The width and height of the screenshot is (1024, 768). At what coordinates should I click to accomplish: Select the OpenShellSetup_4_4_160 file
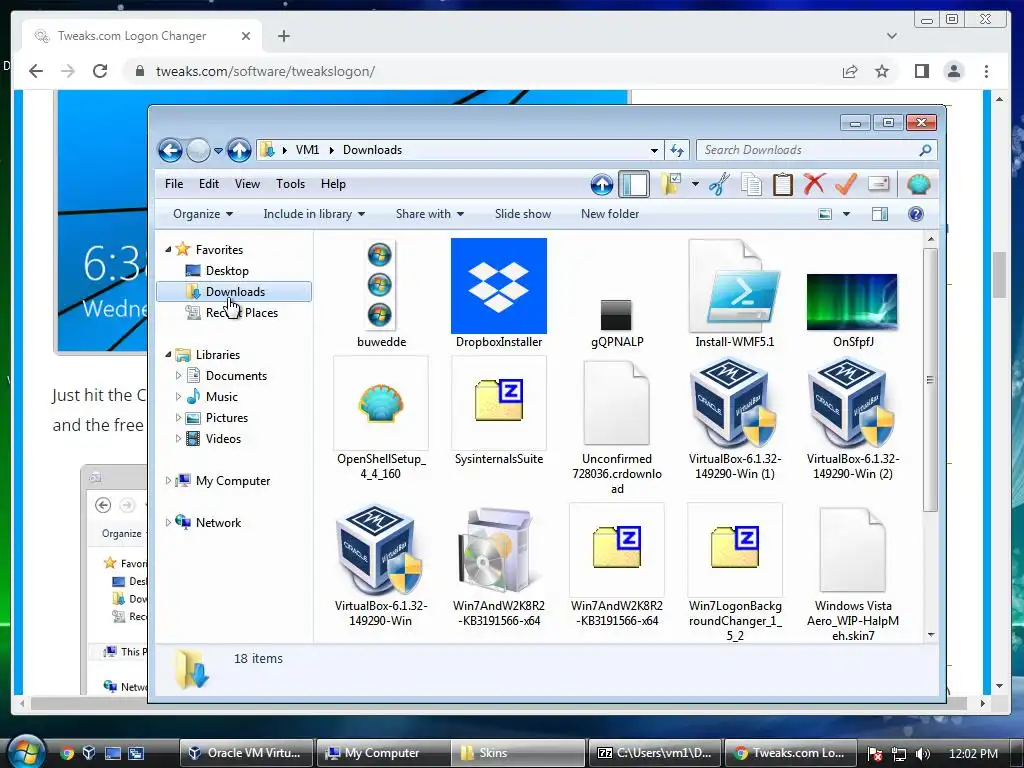381,418
